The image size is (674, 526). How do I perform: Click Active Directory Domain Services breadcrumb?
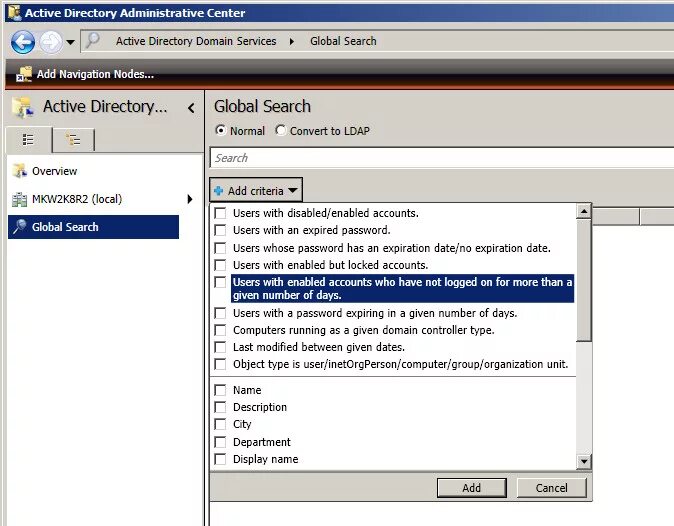click(x=196, y=41)
